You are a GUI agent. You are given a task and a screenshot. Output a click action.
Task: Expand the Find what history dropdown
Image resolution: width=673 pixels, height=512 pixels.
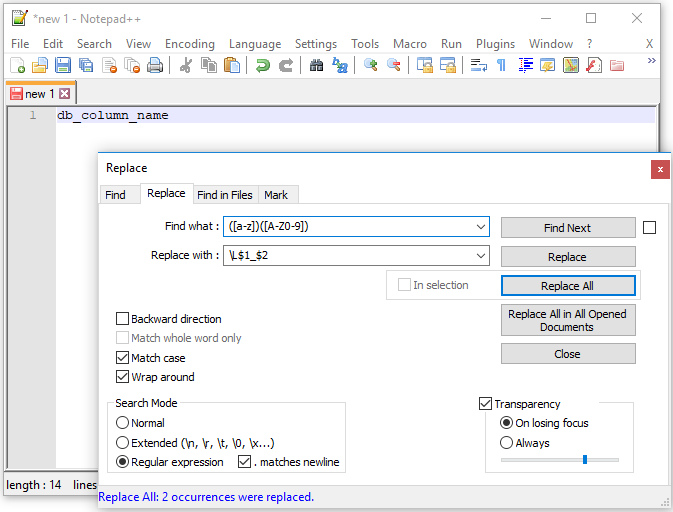pos(480,227)
